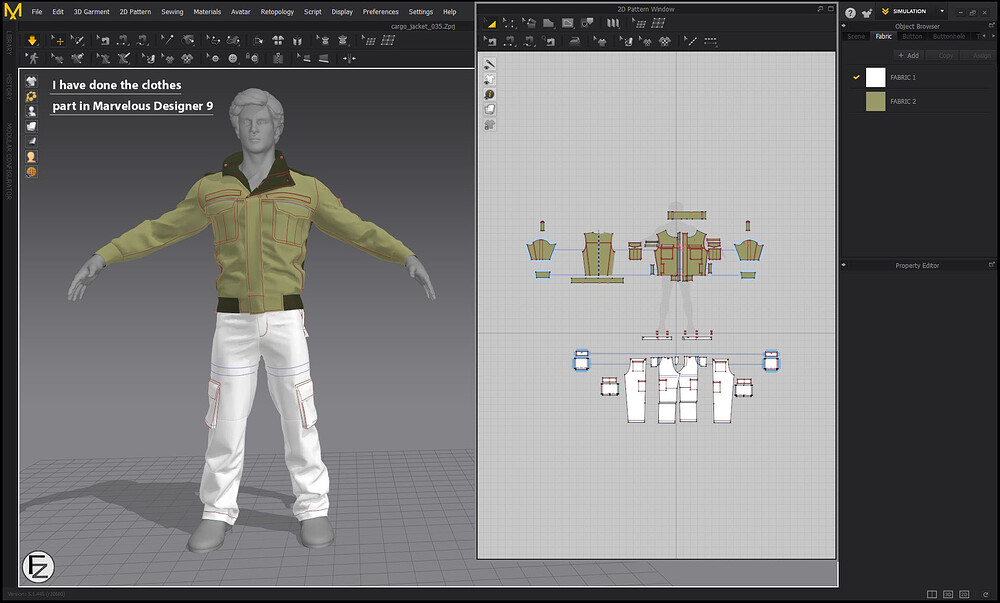1000x603 pixels.
Task: Select the white FABRIC 1 swatch
Action: 876,77
